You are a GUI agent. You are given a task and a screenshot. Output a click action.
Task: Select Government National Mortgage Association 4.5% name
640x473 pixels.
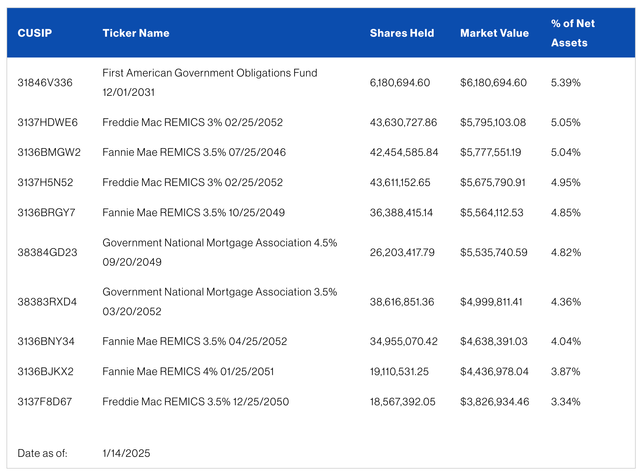point(220,252)
